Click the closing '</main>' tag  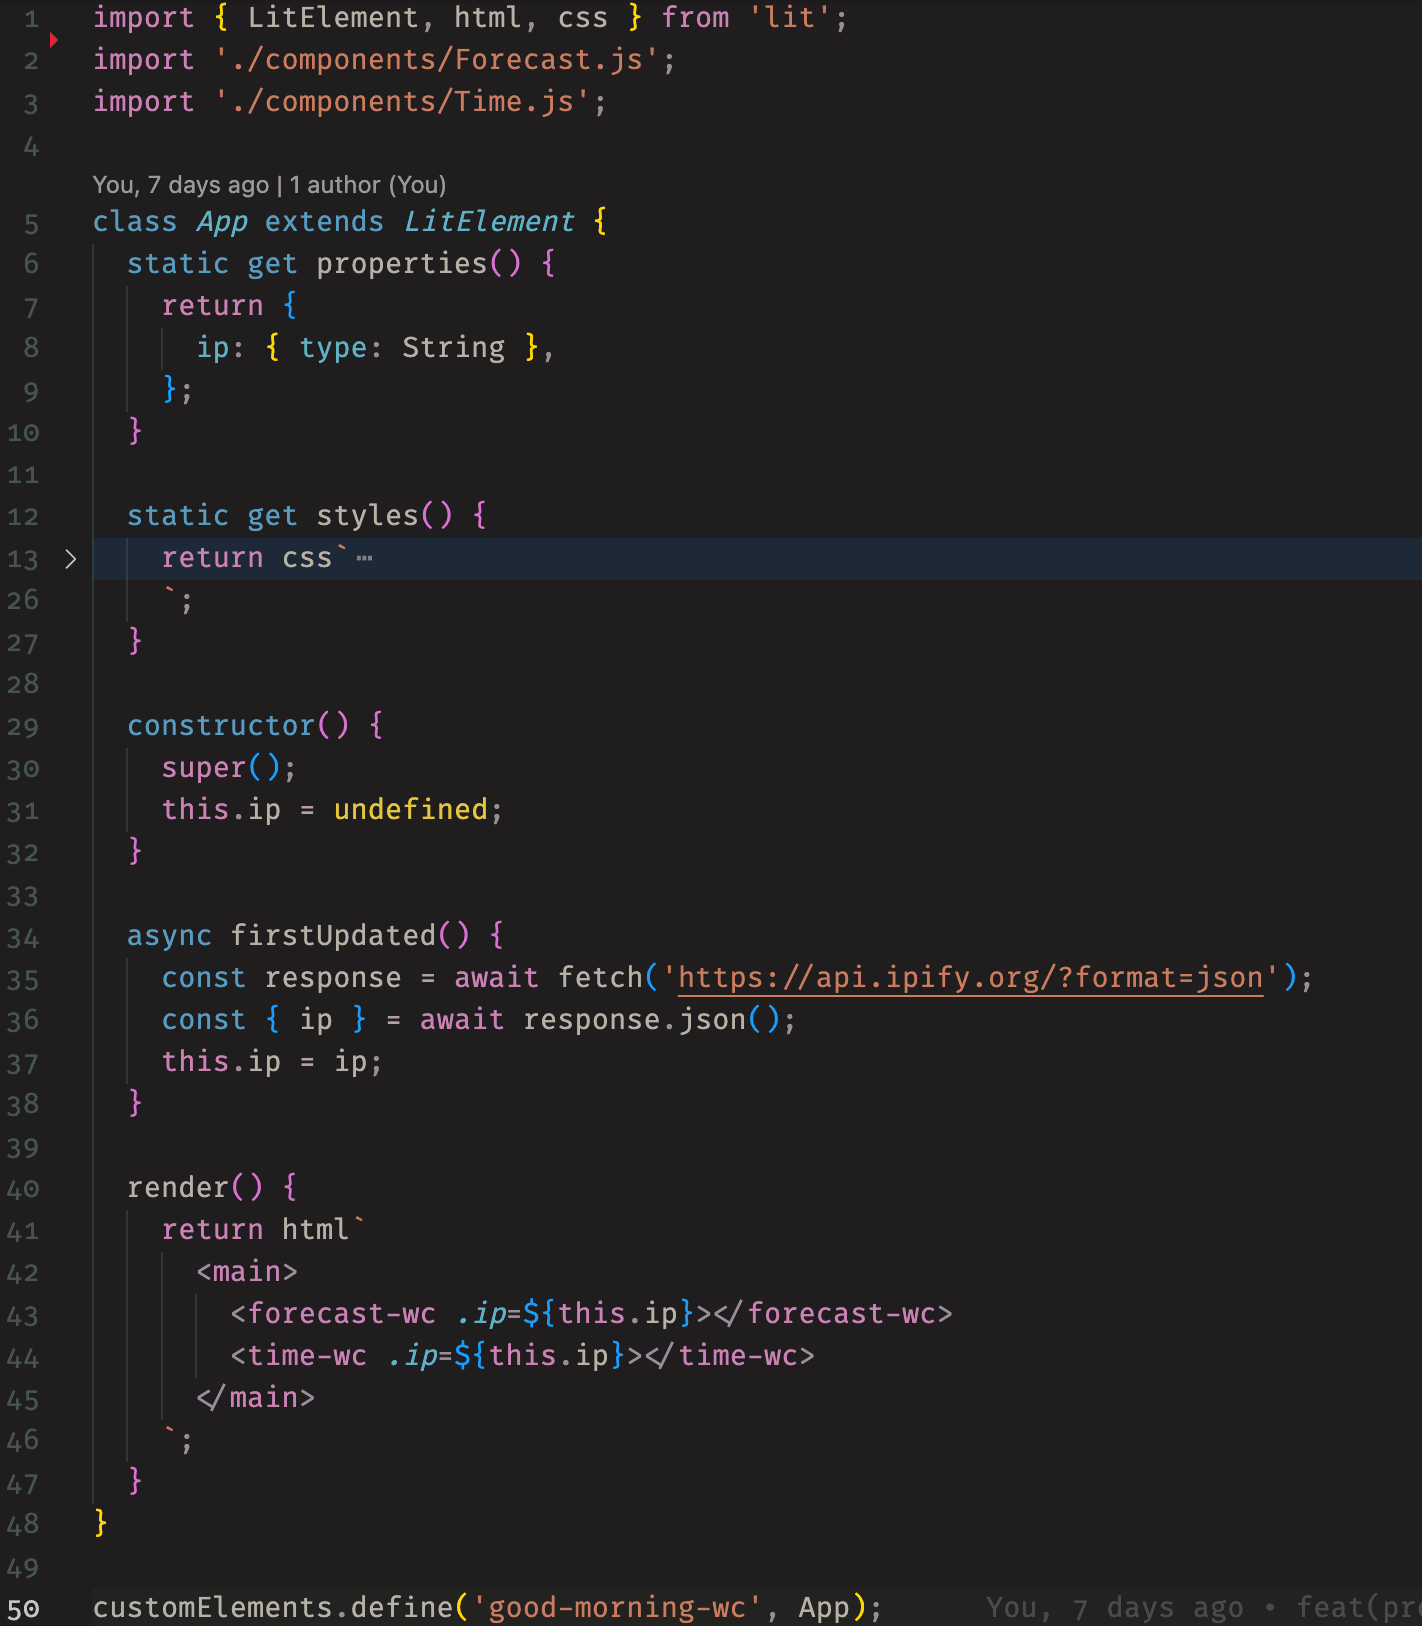[256, 1397]
